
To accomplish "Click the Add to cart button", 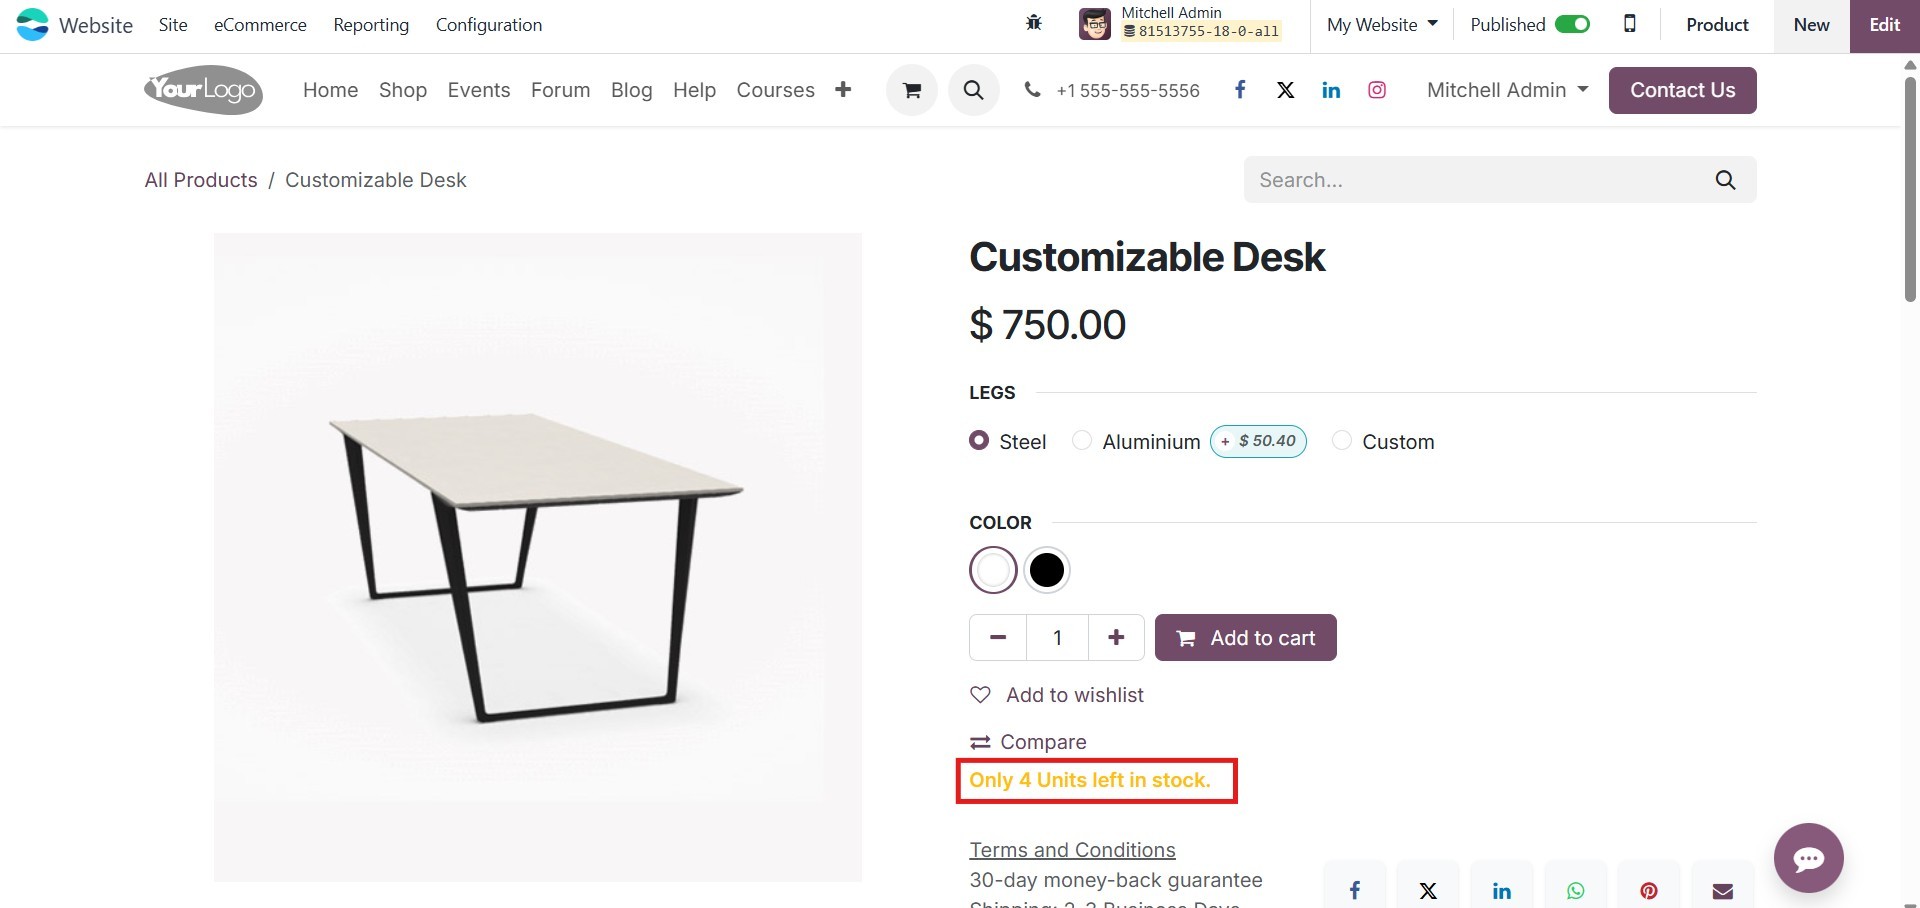I will pos(1245,637).
